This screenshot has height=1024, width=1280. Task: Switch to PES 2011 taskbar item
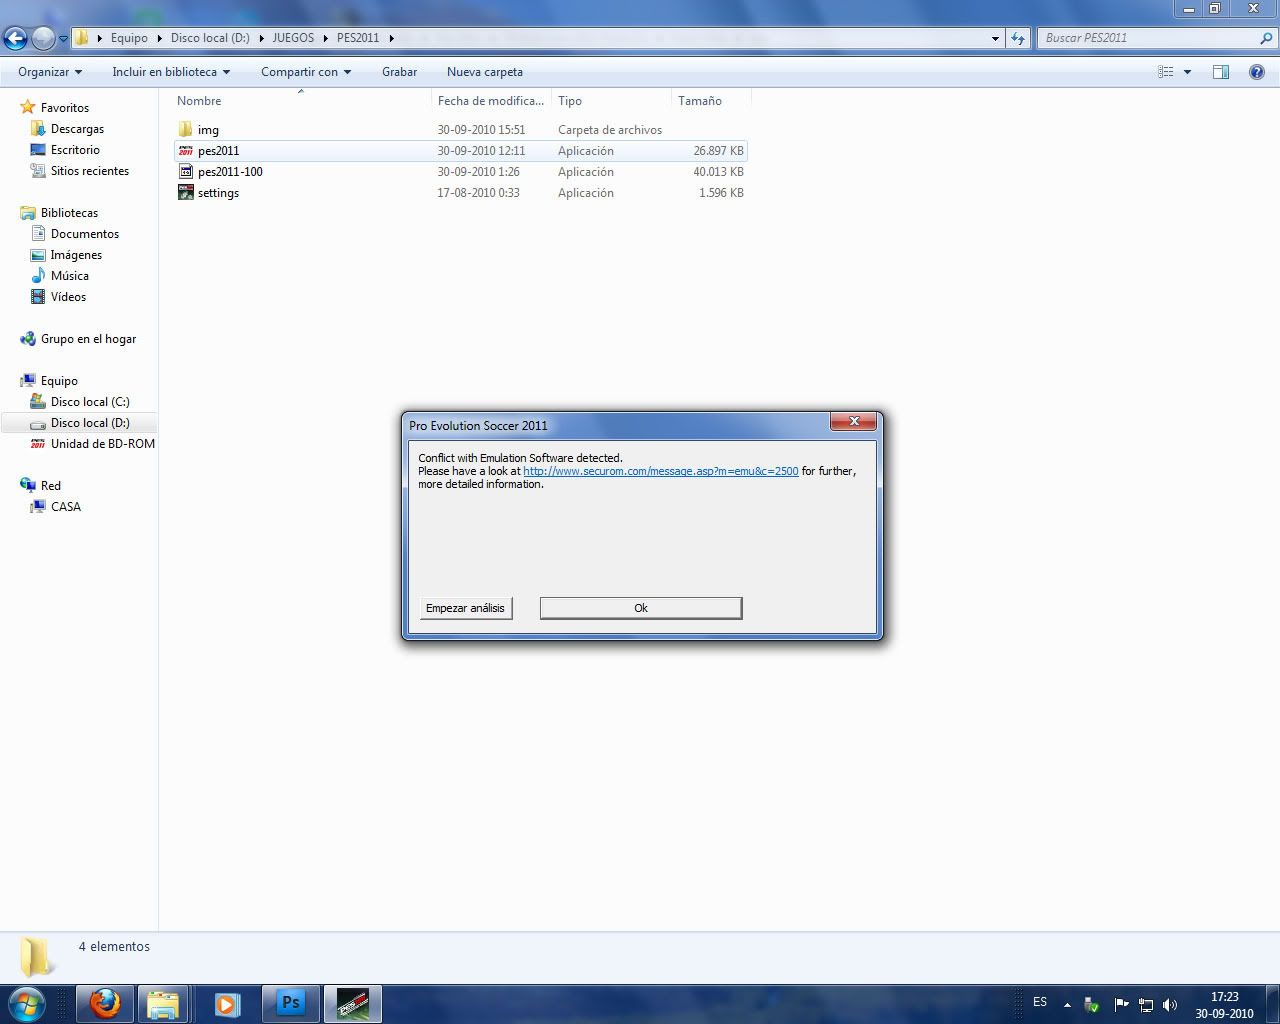click(352, 1003)
